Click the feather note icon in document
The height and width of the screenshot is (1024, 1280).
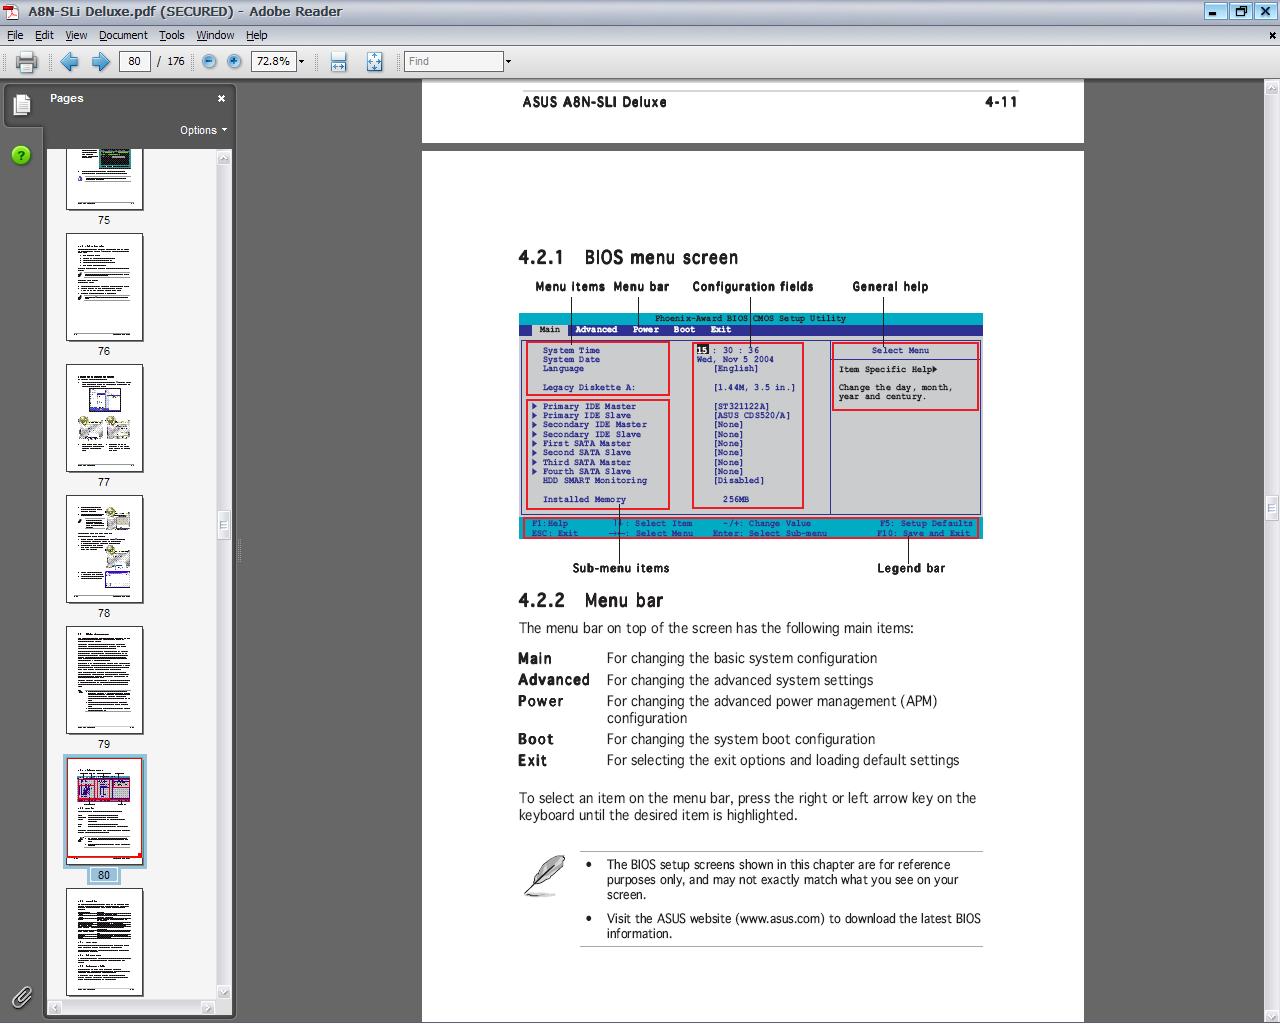544,876
